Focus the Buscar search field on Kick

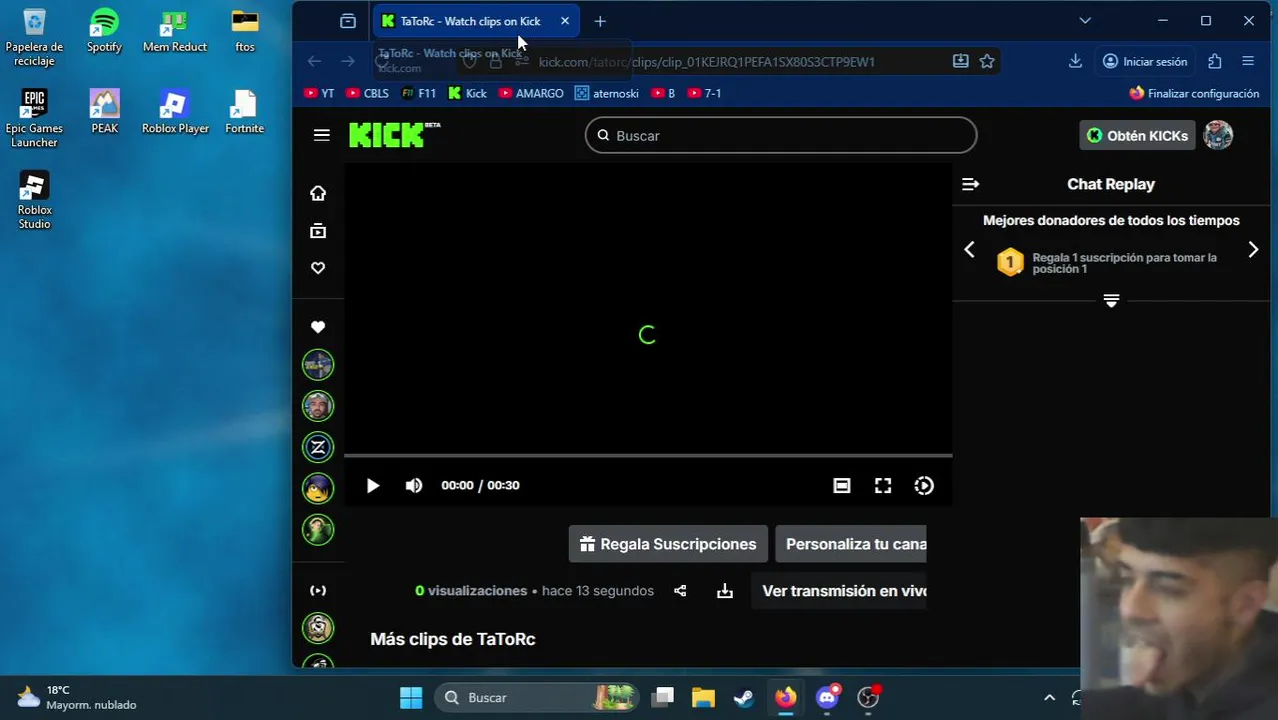coord(781,135)
